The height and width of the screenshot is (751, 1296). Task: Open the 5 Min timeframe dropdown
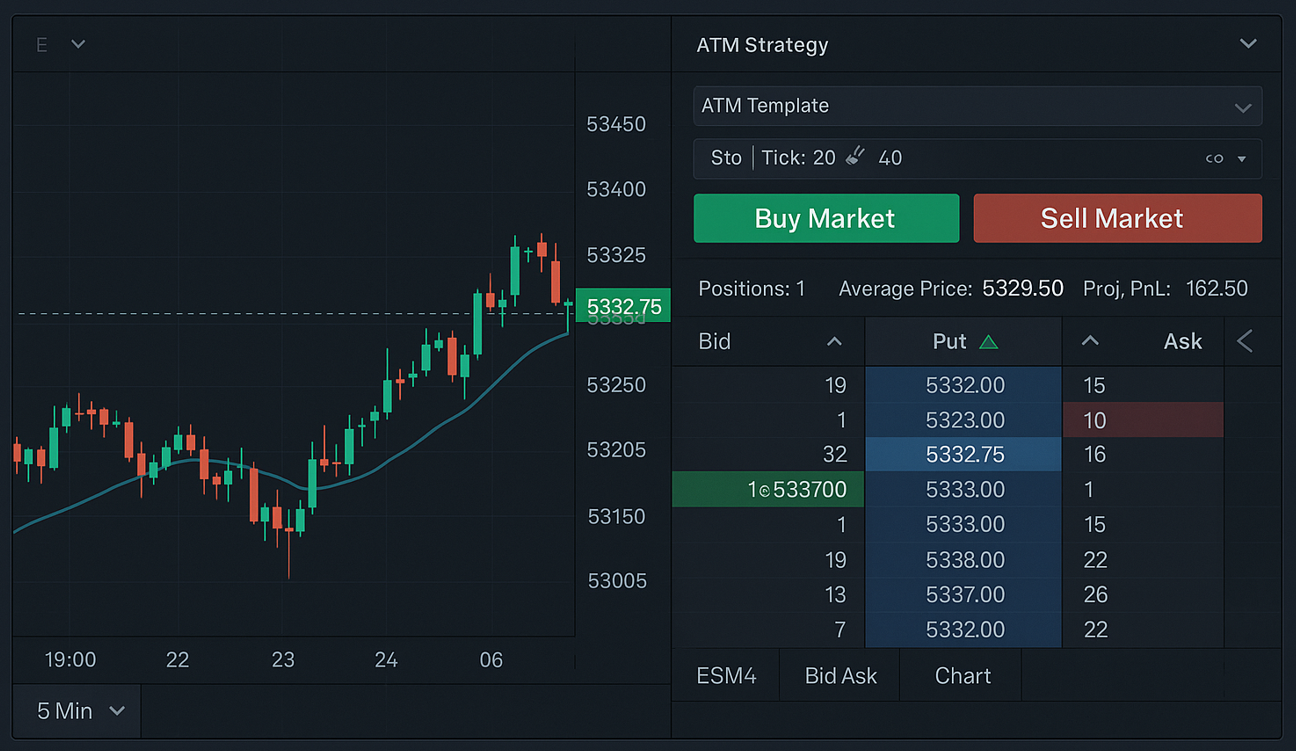click(x=79, y=711)
